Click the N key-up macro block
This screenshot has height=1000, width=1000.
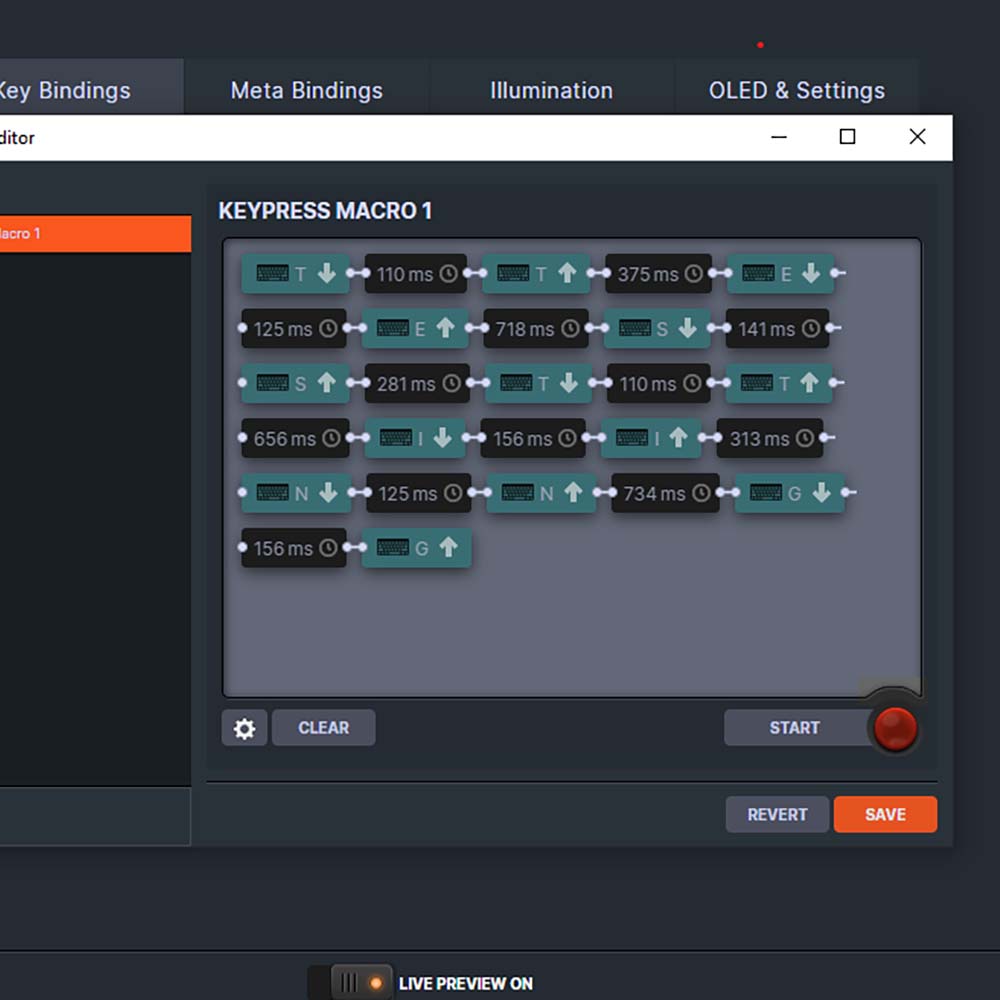(541, 493)
